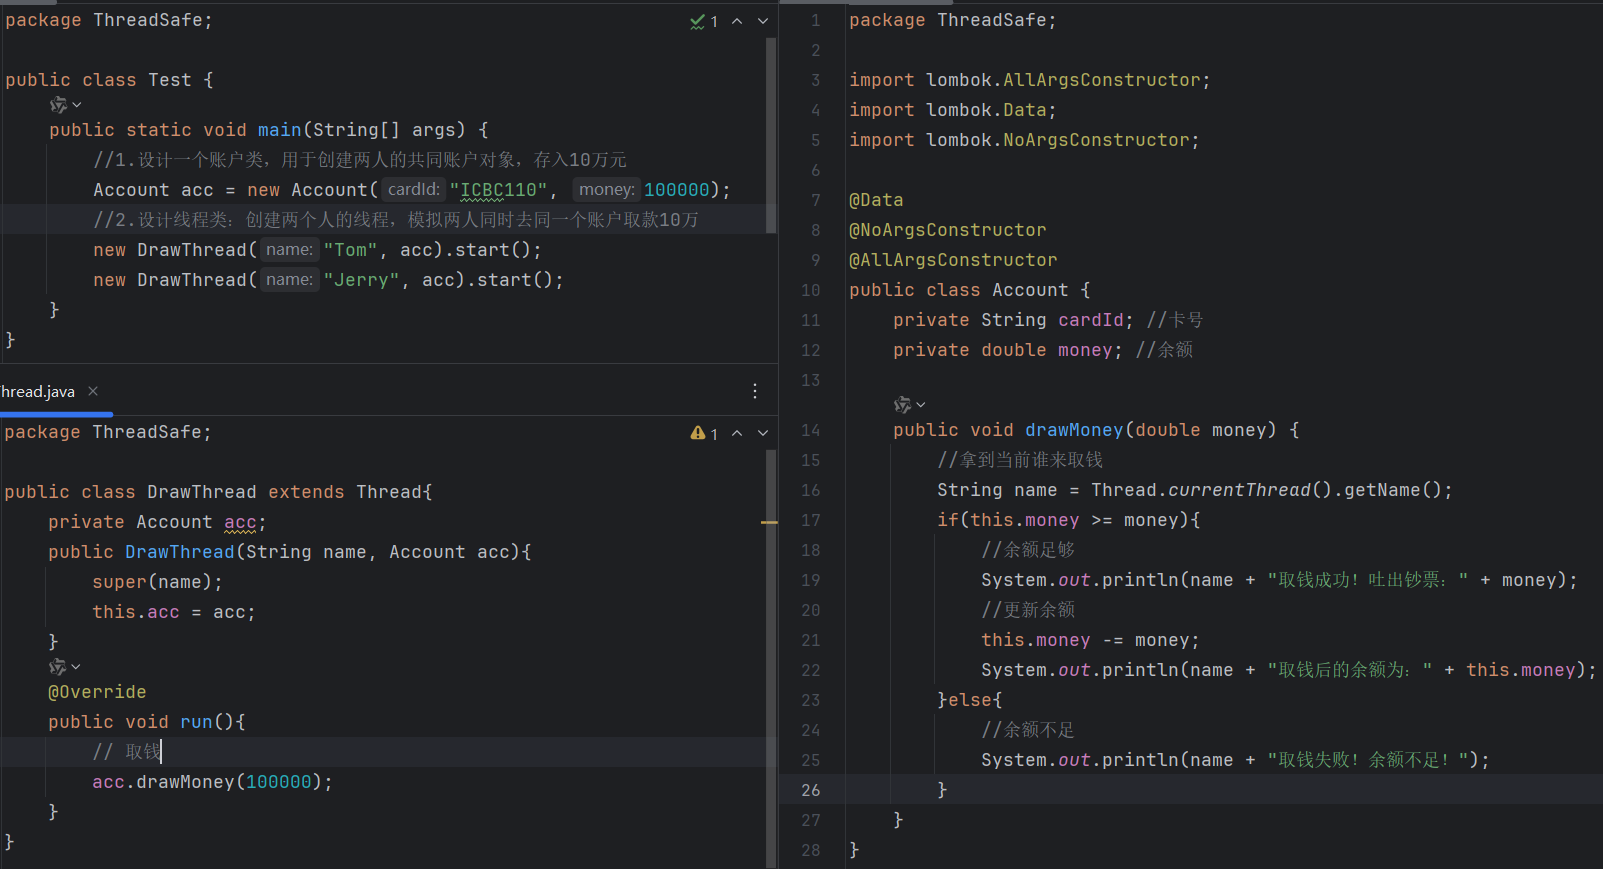Screen dimensions: 1603x869
Task: Open the tab options kebab menu
Action: (x=755, y=391)
